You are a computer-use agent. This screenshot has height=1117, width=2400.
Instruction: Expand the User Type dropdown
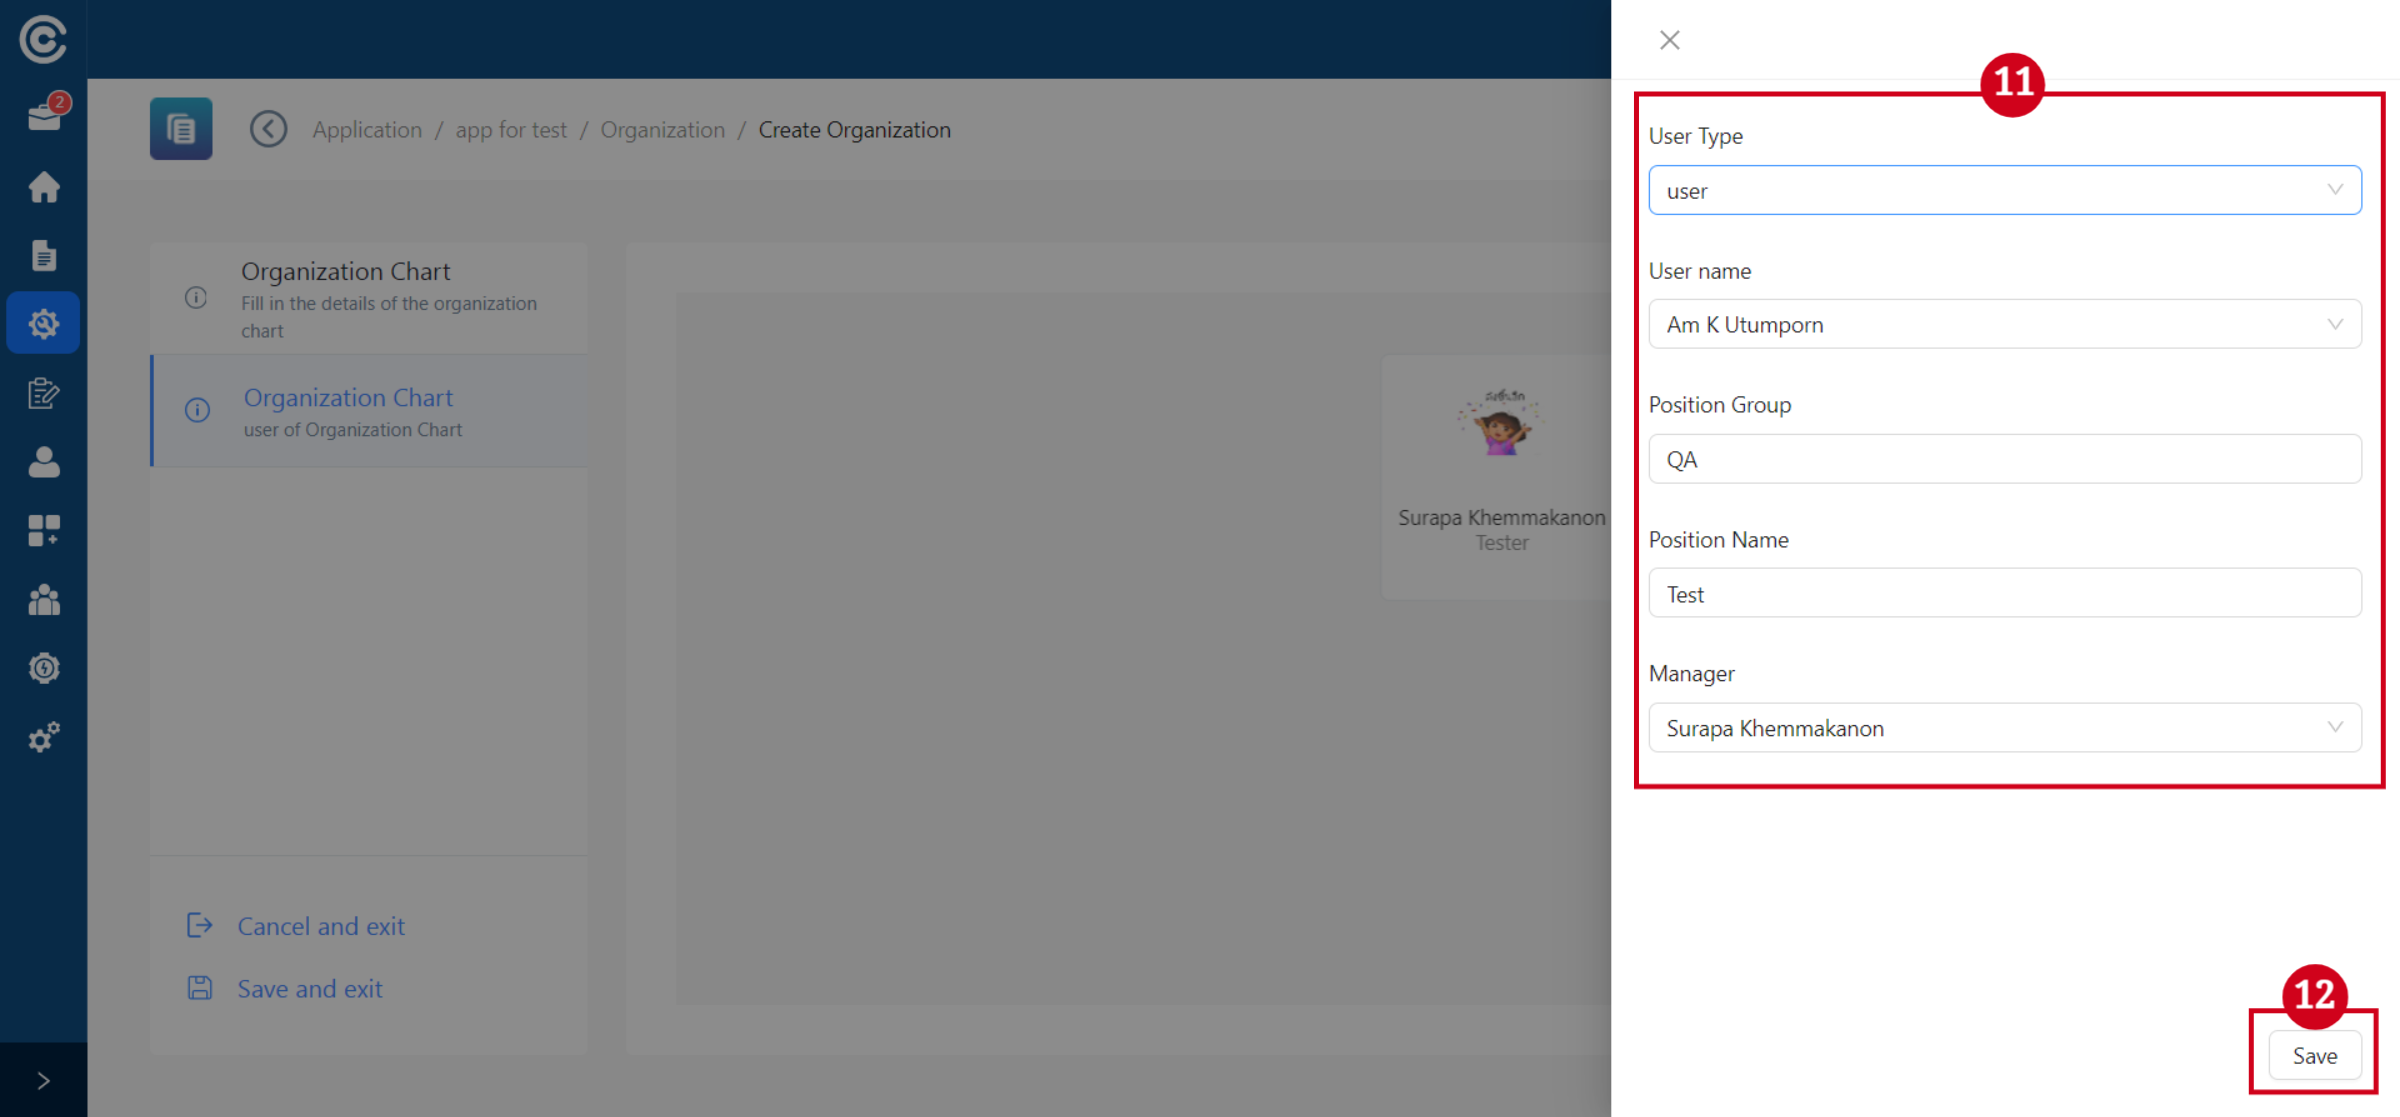click(2004, 190)
